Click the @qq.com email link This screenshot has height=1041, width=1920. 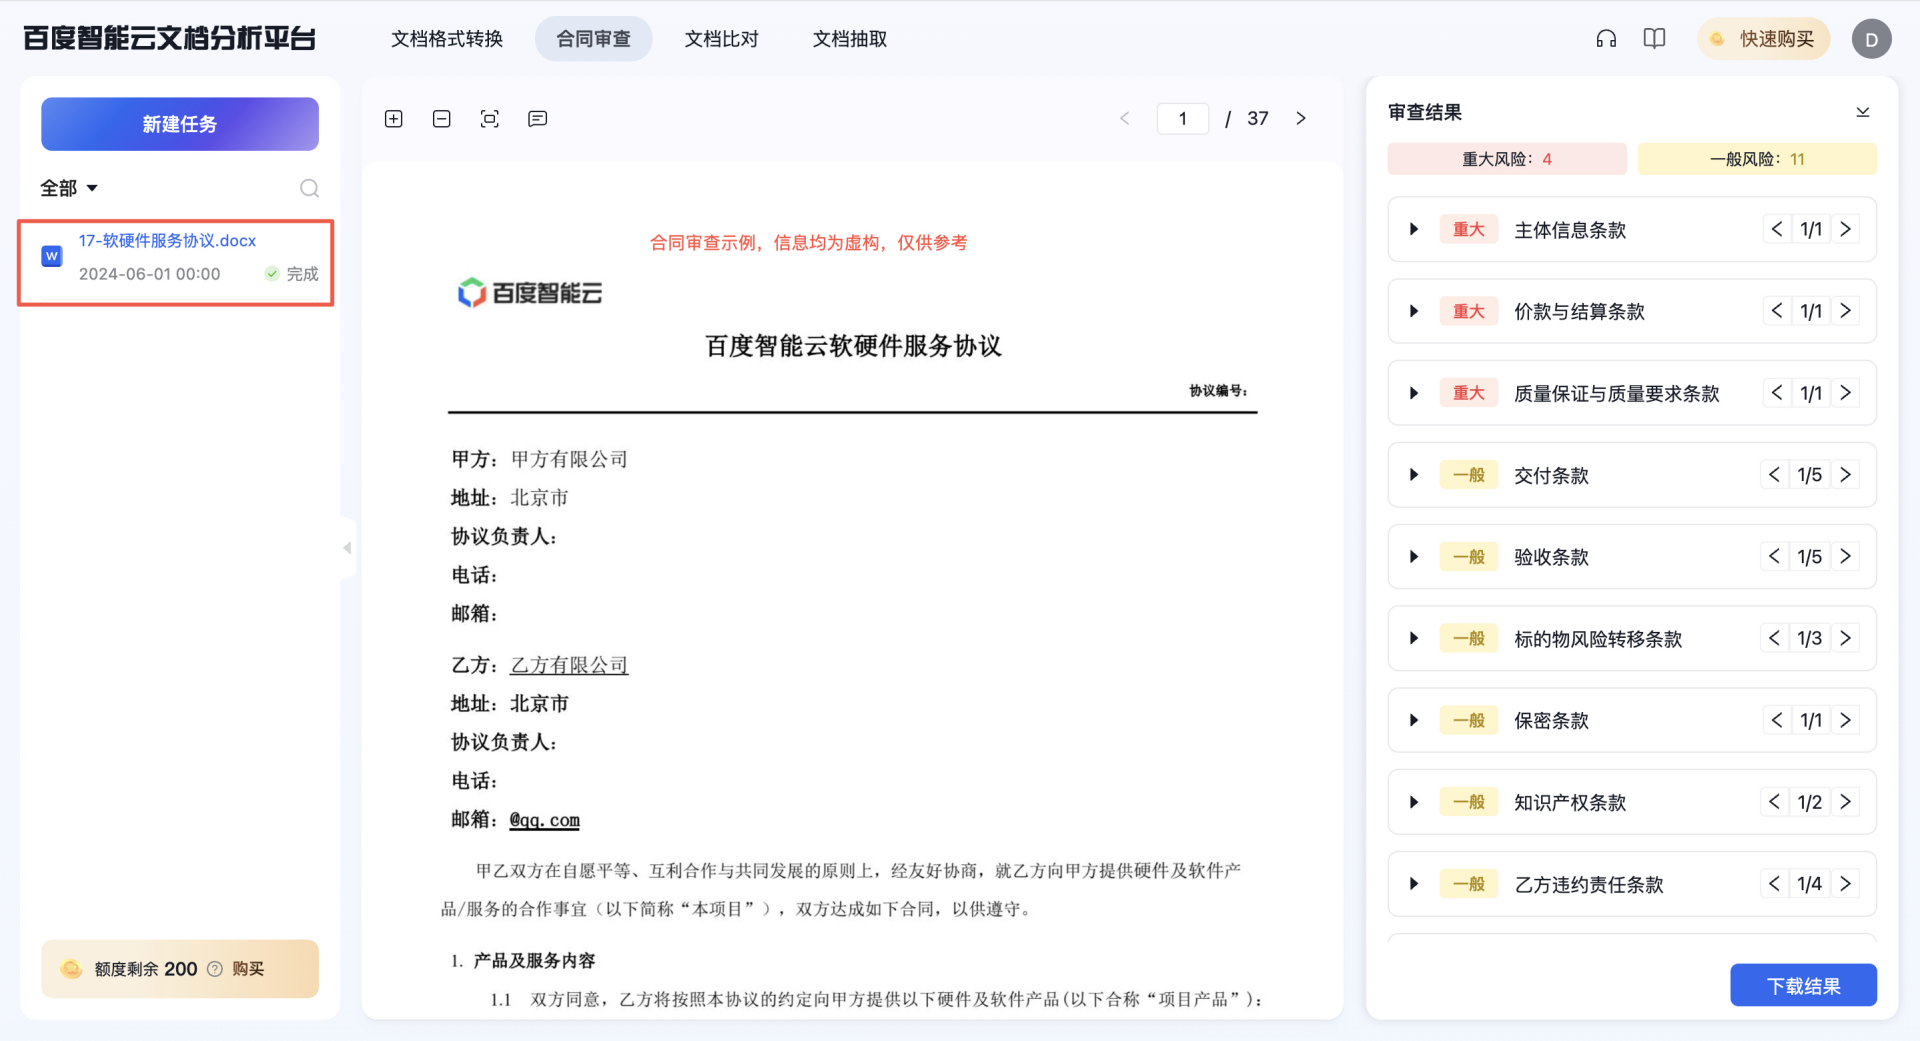[545, 820]
